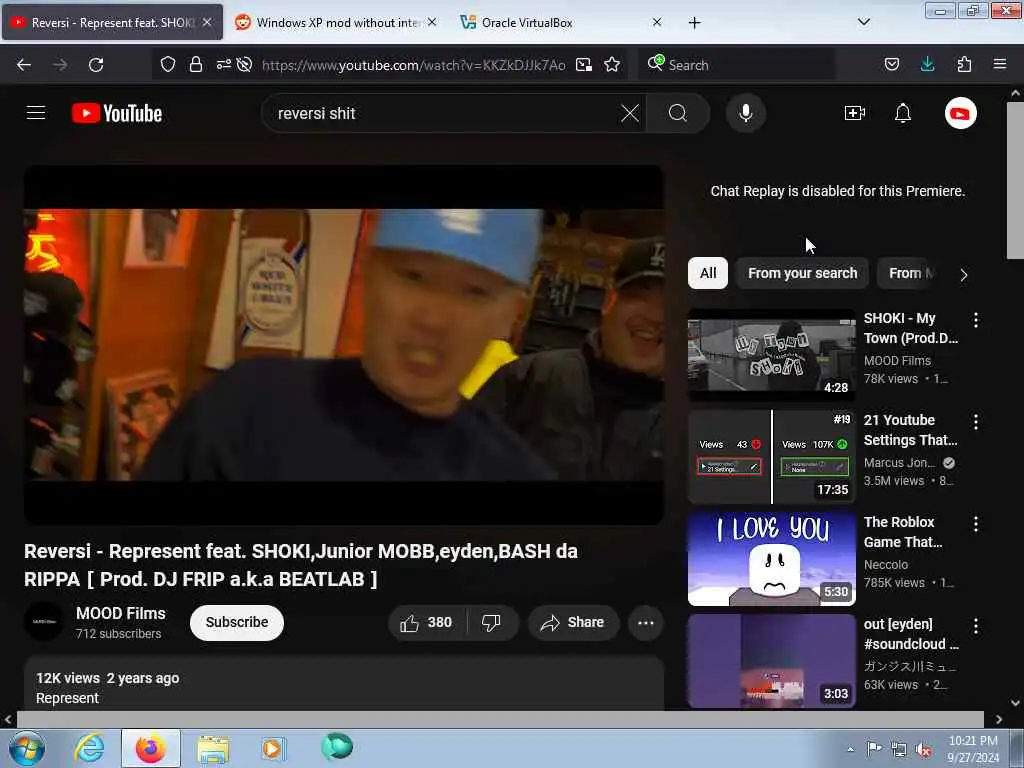The image size is (1024, 768).
Task: Open Windows Explorer folder from taskbar
Action: point(213,748)
